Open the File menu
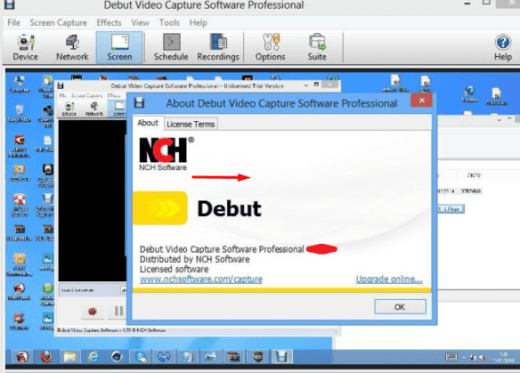Image resolution: width=520 pixels, height=373 pixels. pyautogui.click(x=14, y=23)
